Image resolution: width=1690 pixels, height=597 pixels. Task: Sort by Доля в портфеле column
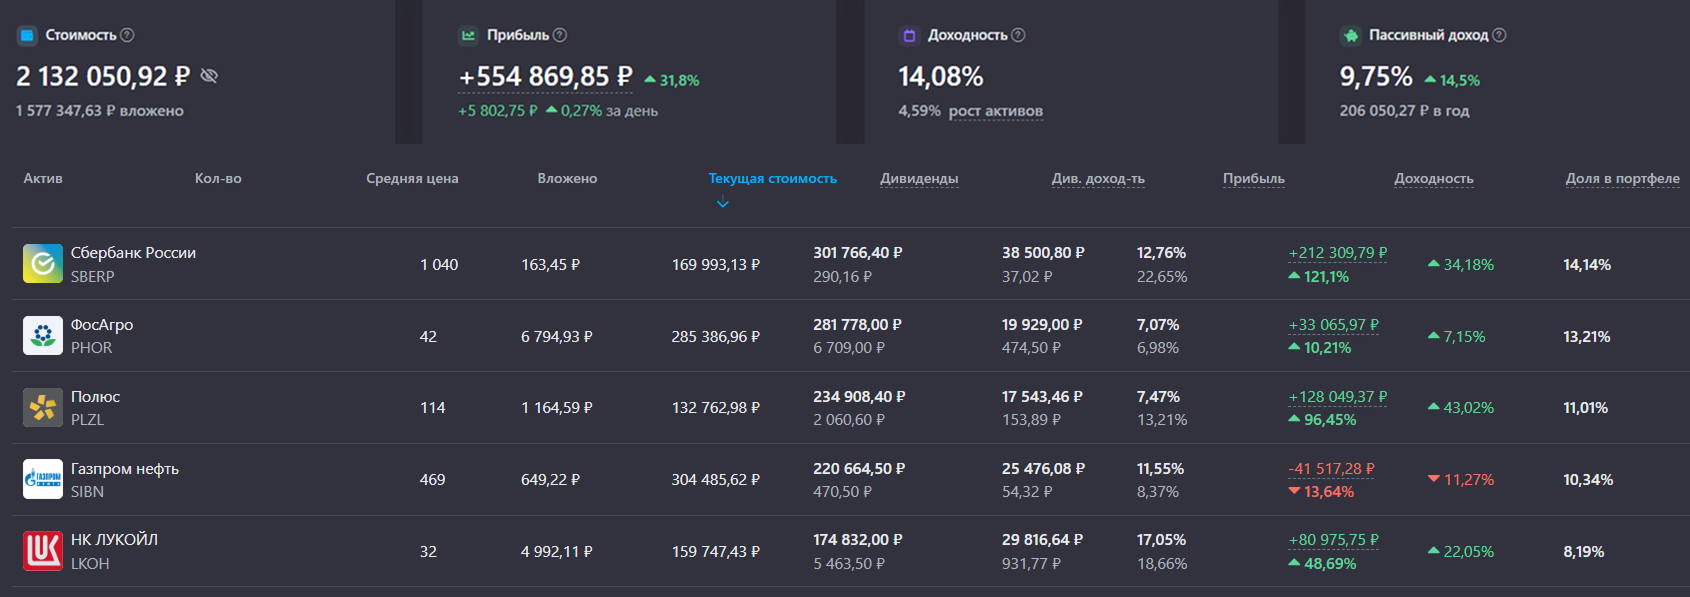(1622, 178)
